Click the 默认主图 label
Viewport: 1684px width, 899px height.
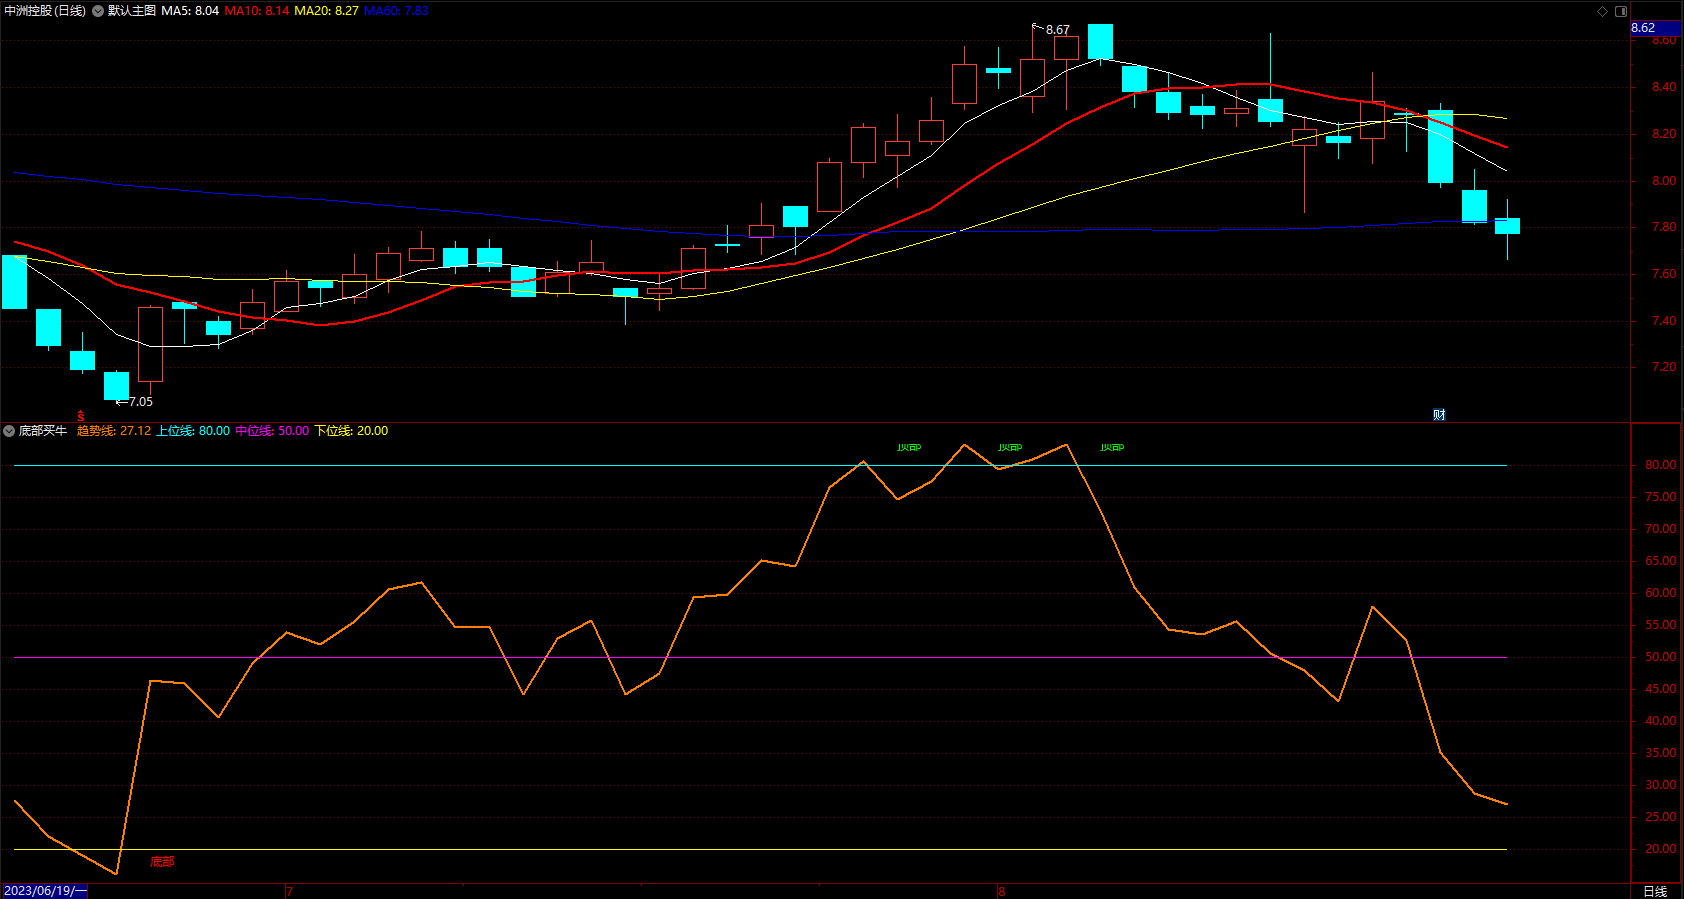pyautogui.click(x=131, y=11)
